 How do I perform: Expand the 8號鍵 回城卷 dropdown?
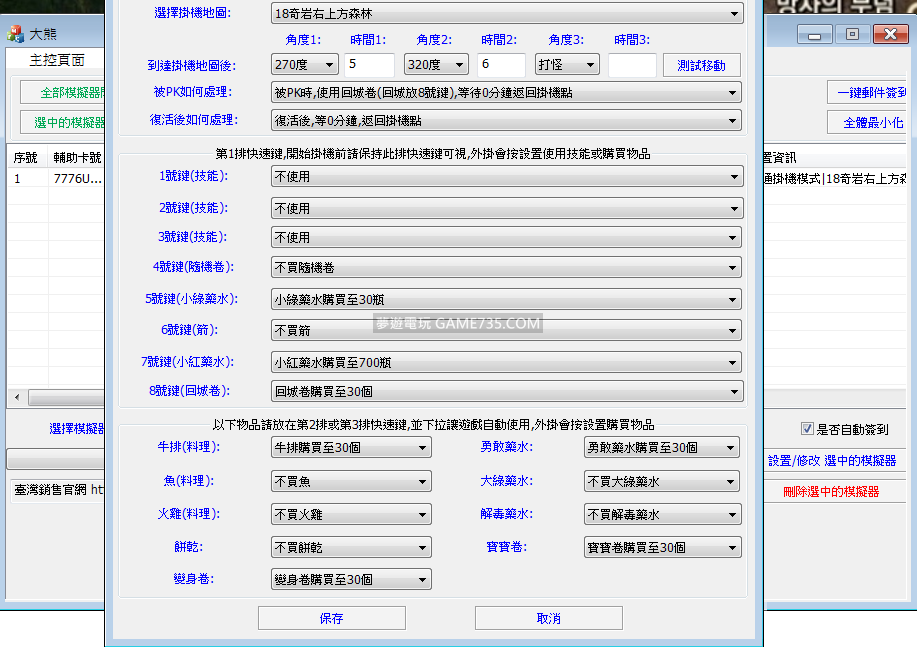pos(507,391)
